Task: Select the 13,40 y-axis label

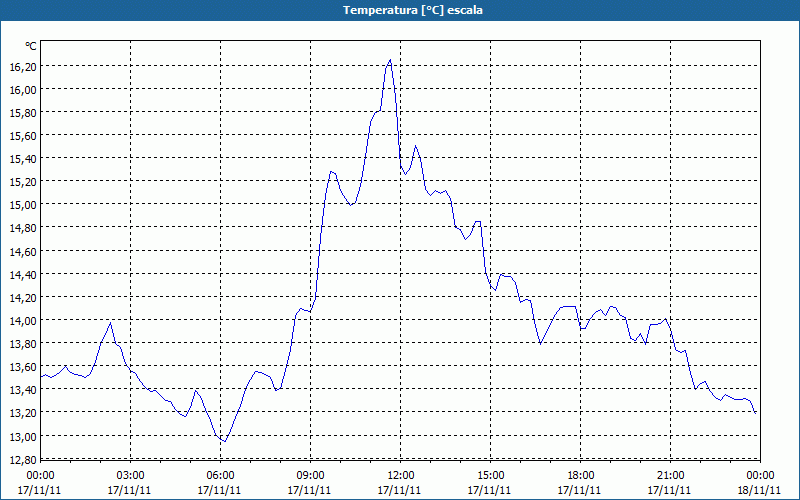Action: pyautogui.click(x=23, y=390)
